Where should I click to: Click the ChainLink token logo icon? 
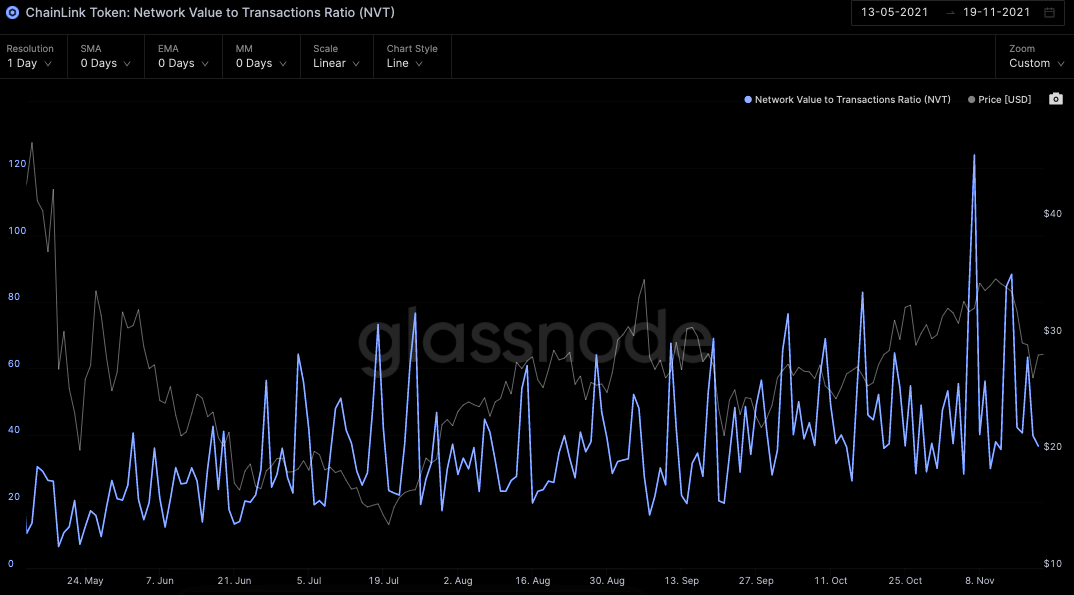pos(12,13)
